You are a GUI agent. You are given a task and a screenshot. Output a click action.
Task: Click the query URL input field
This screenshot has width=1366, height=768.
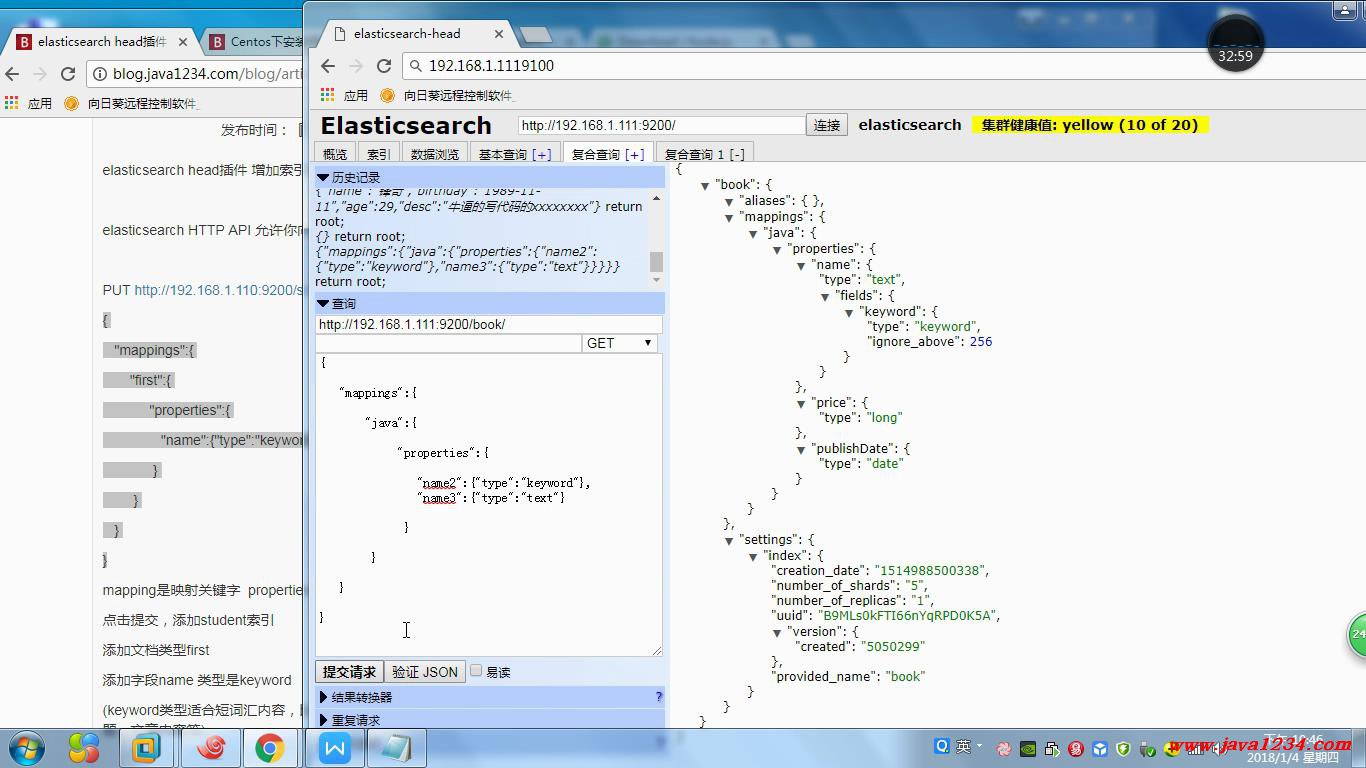click(x=488, y=324)
